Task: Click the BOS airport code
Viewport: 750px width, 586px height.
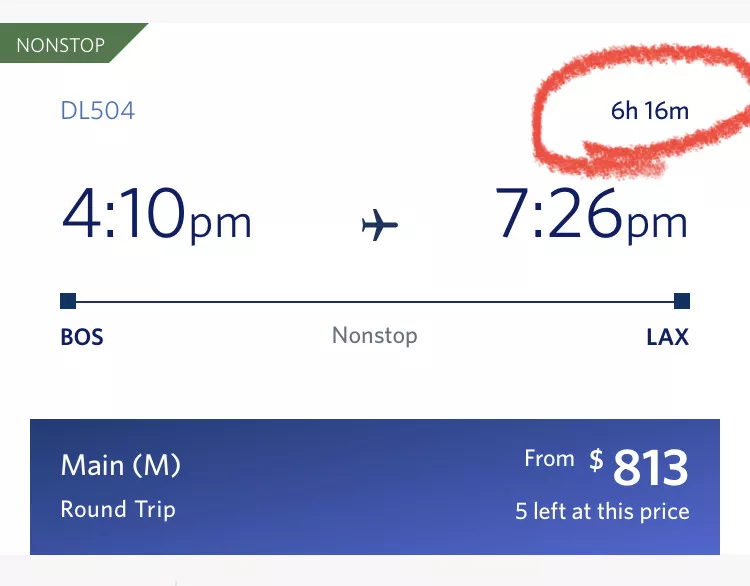Action: (82, 337)
